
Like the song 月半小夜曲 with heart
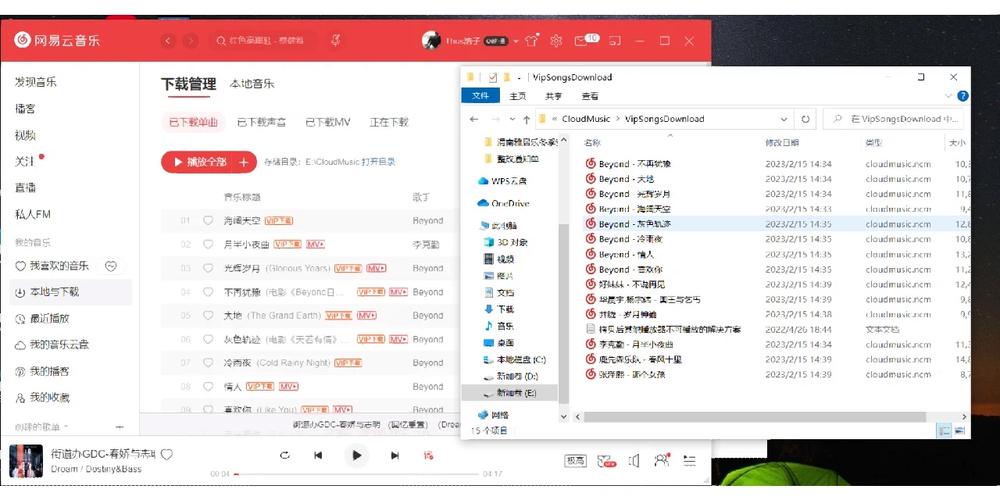[208, 244]
